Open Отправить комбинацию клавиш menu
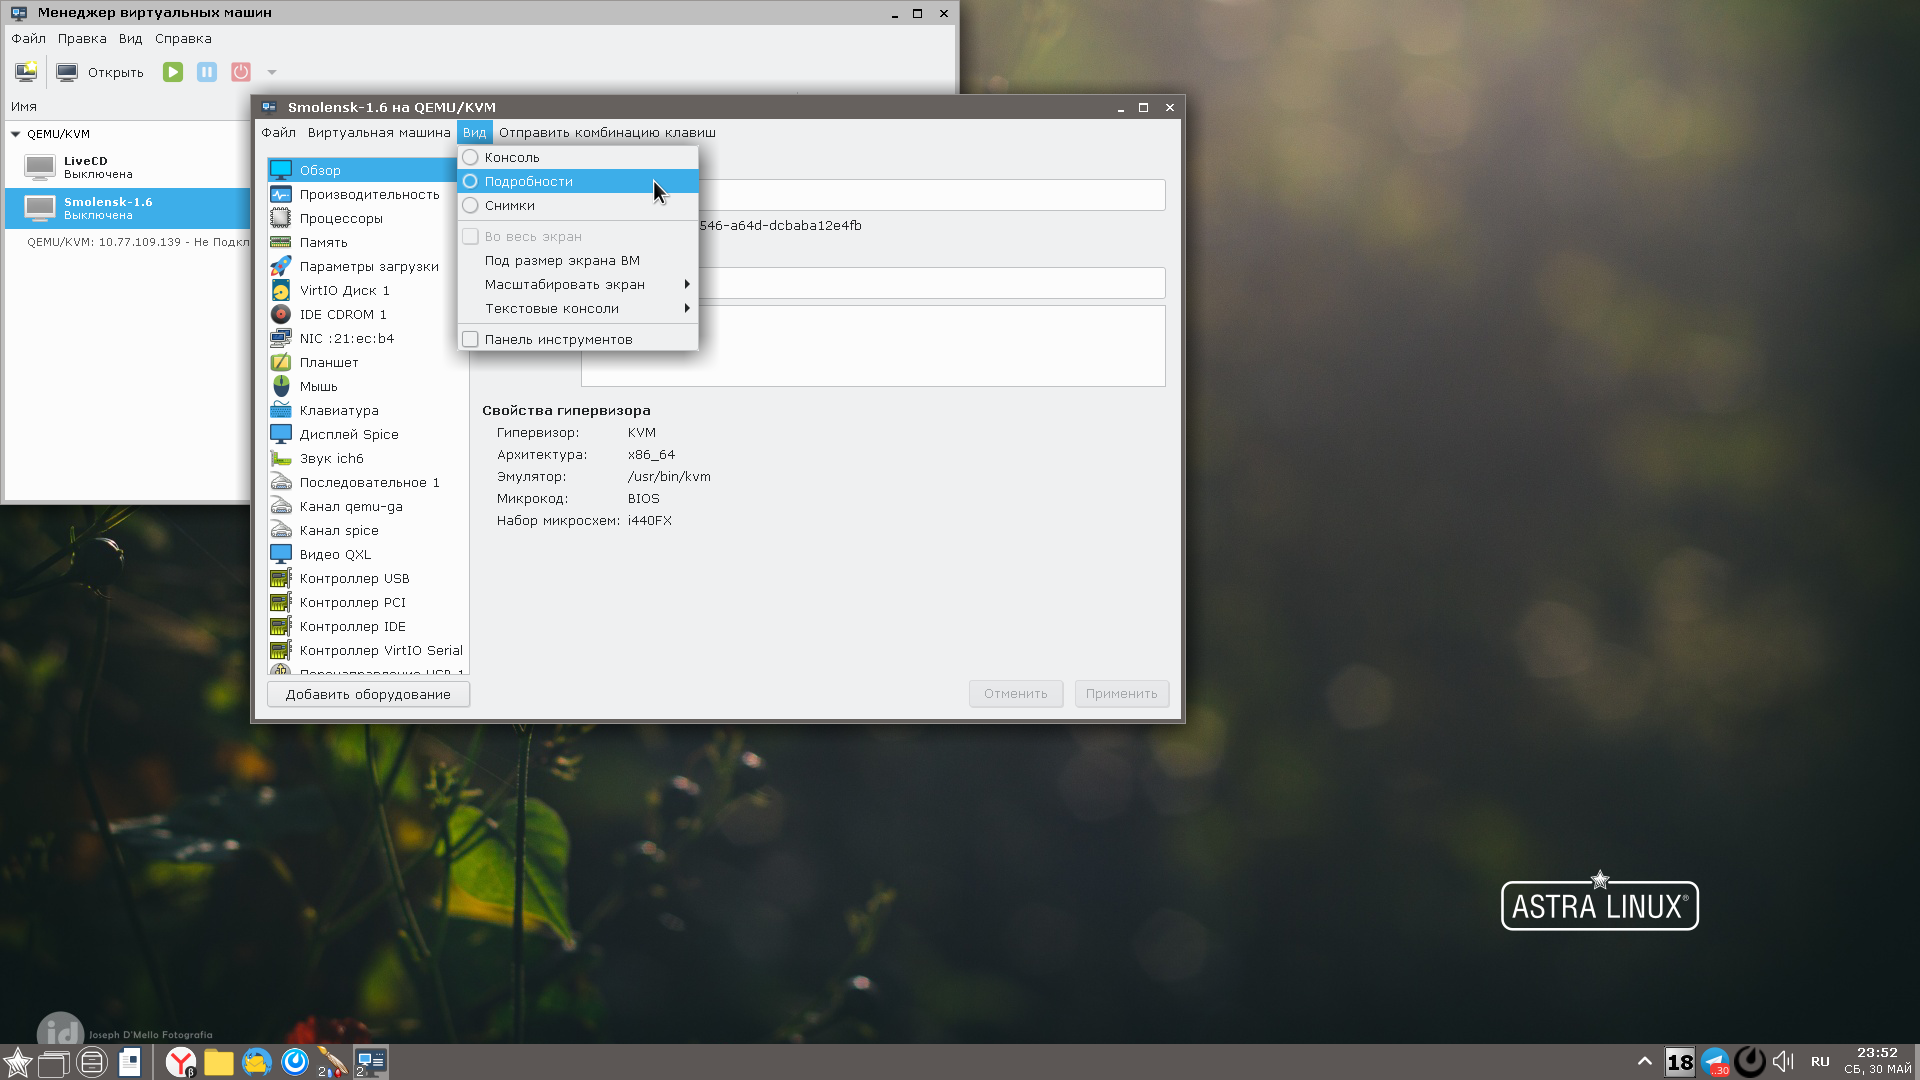Screen dimensions: 1920x1080 607,132
